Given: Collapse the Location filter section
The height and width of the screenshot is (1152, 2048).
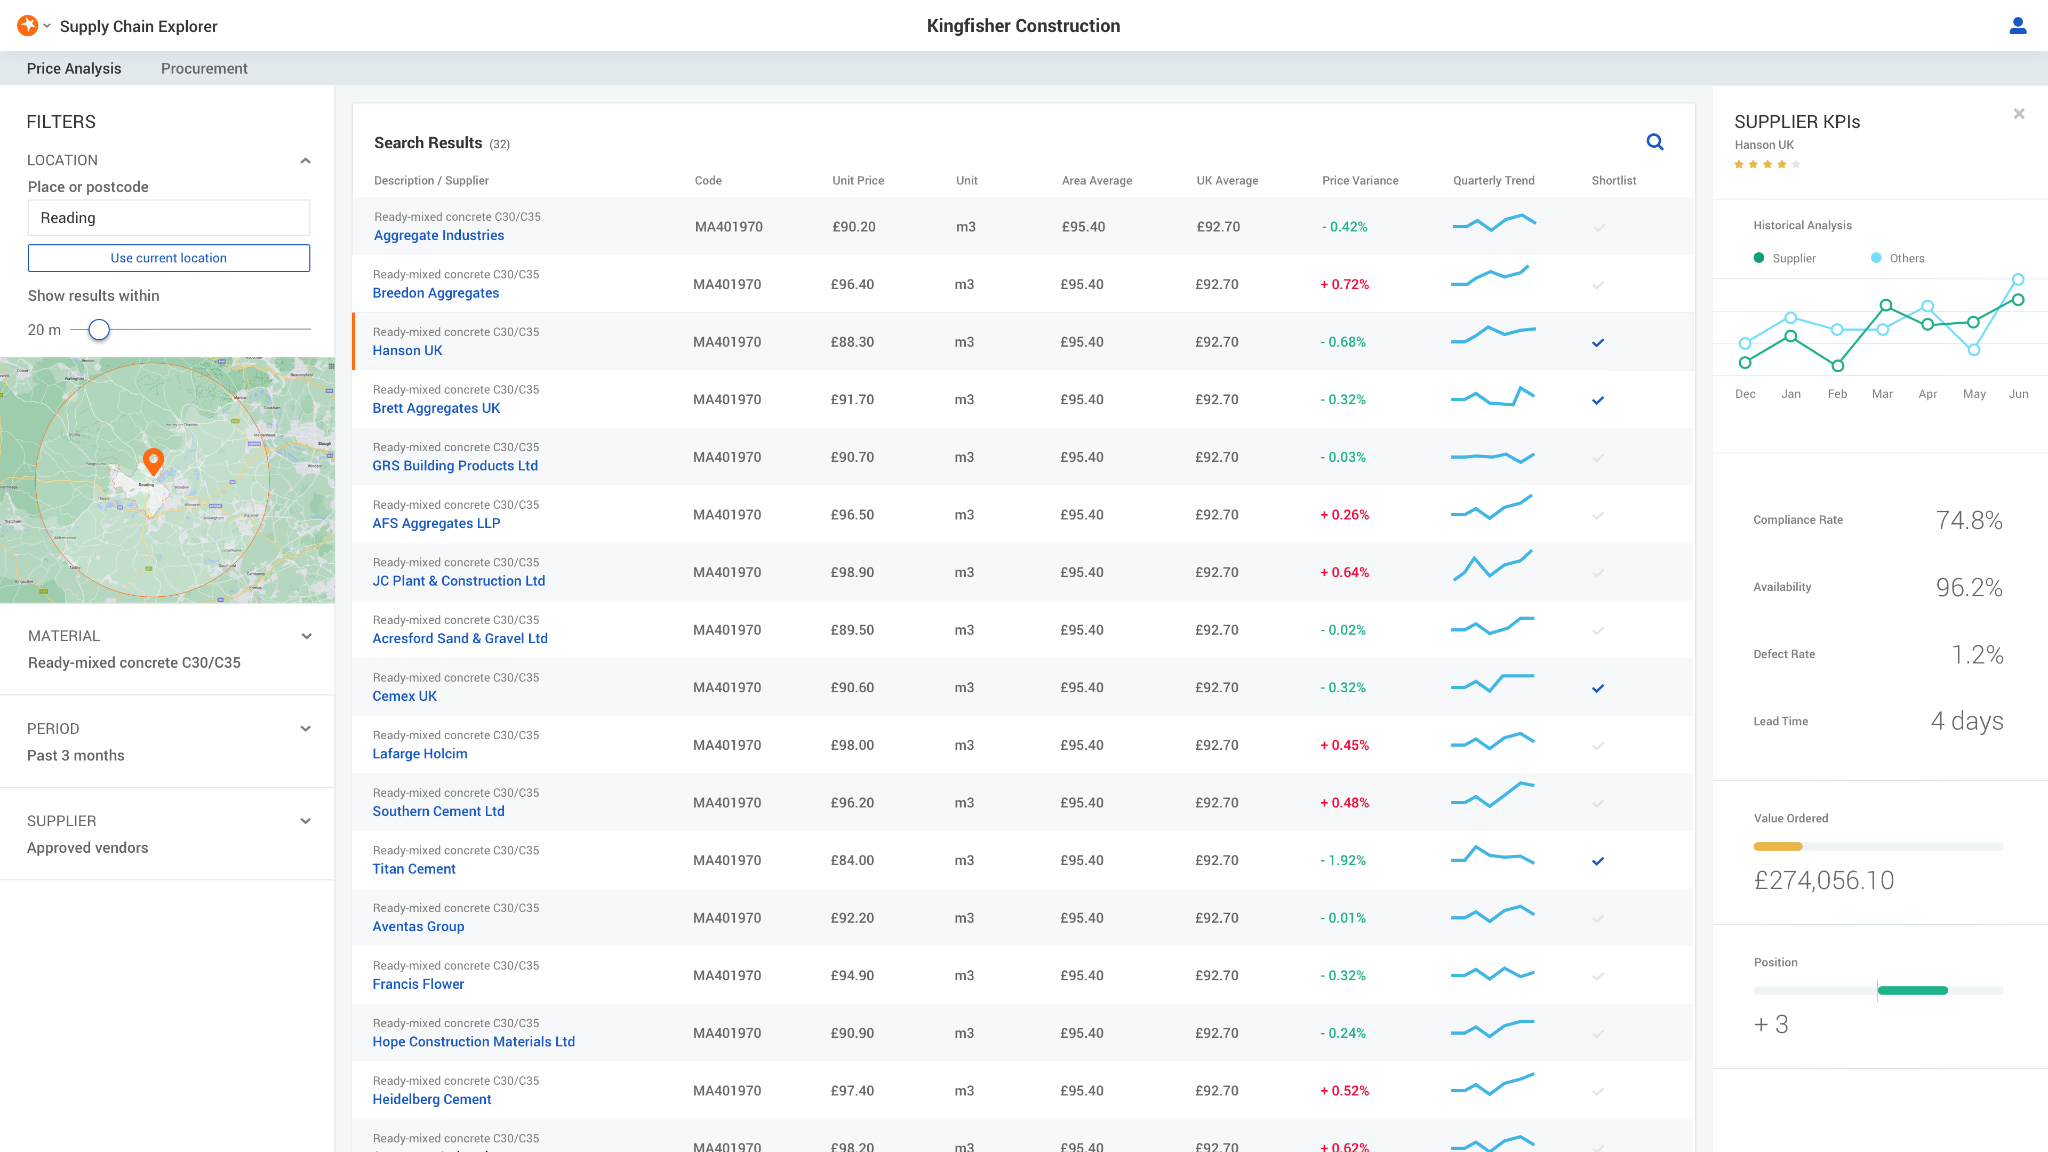Looking at the screenshot, I should coord(306,160).
